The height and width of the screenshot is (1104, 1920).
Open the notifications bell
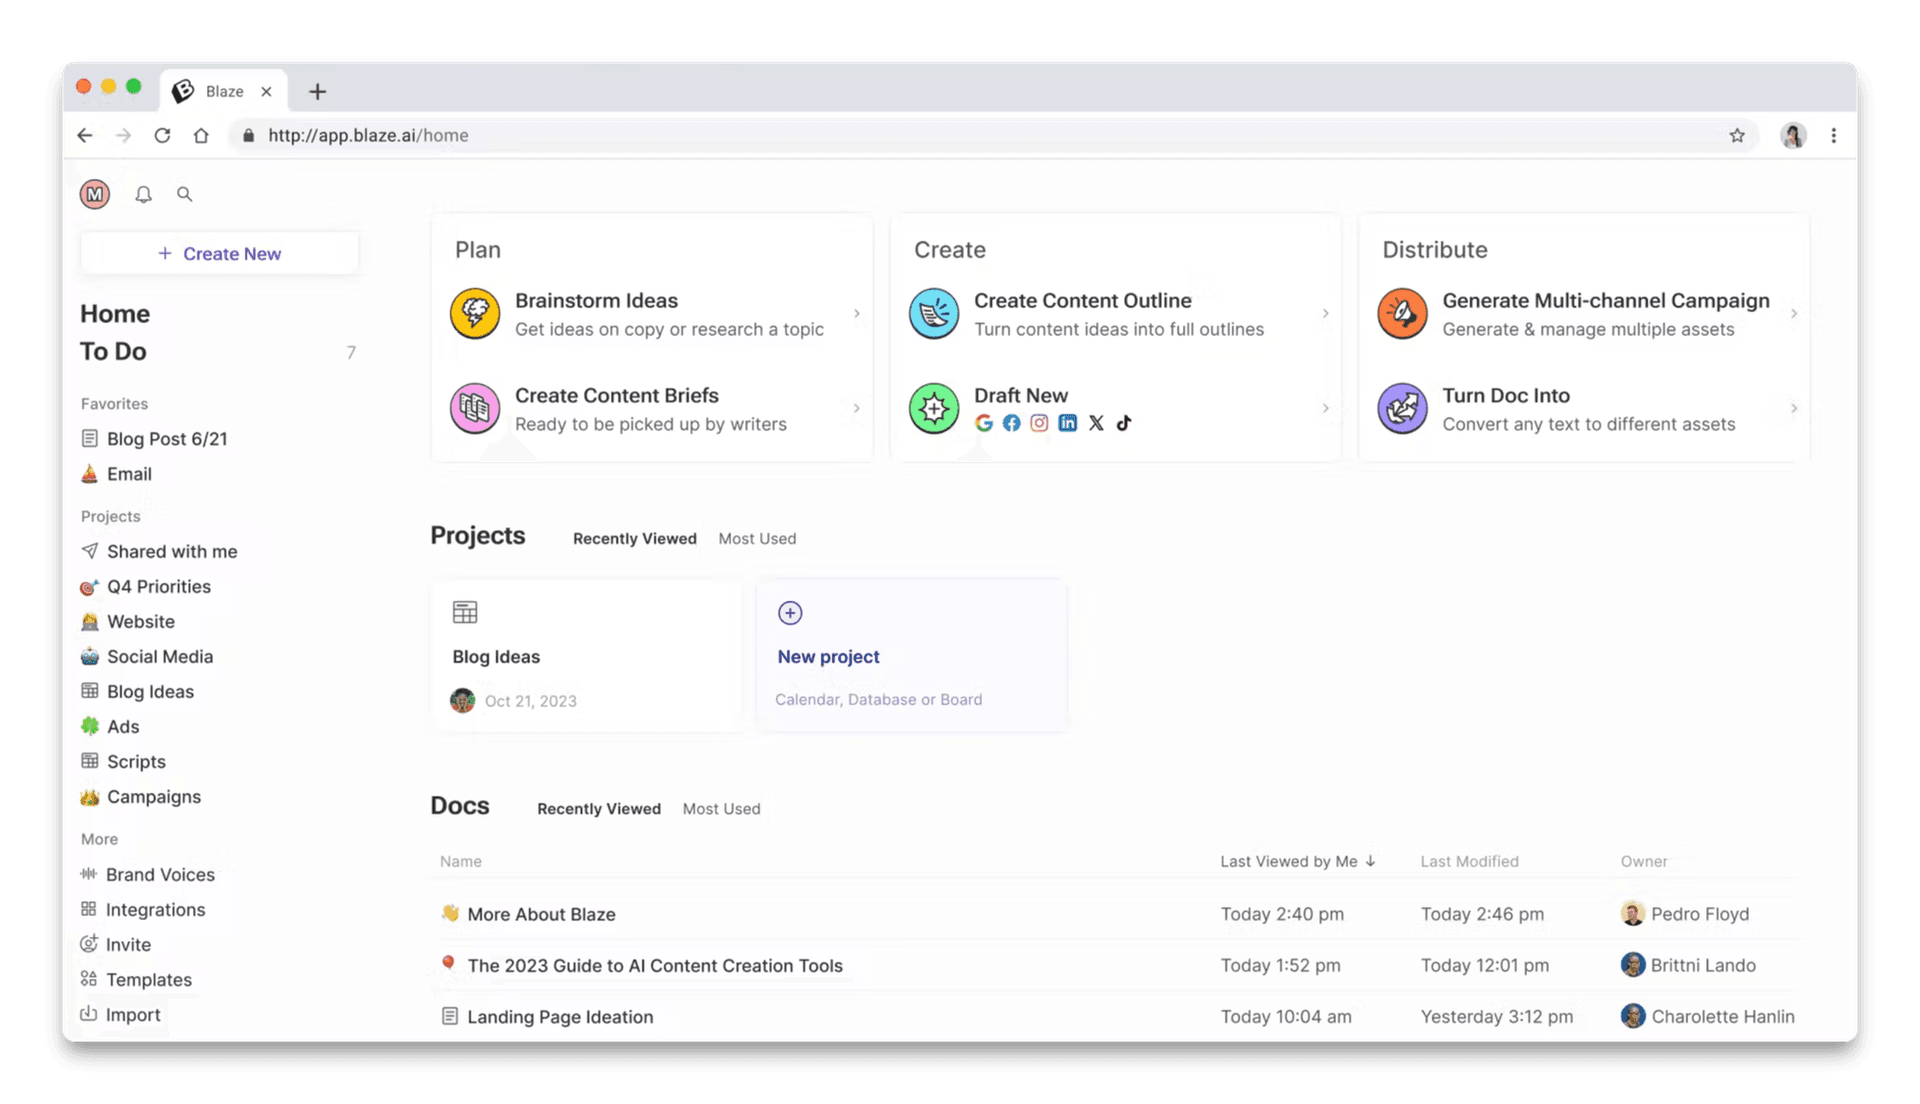click(x=143, y=194)
